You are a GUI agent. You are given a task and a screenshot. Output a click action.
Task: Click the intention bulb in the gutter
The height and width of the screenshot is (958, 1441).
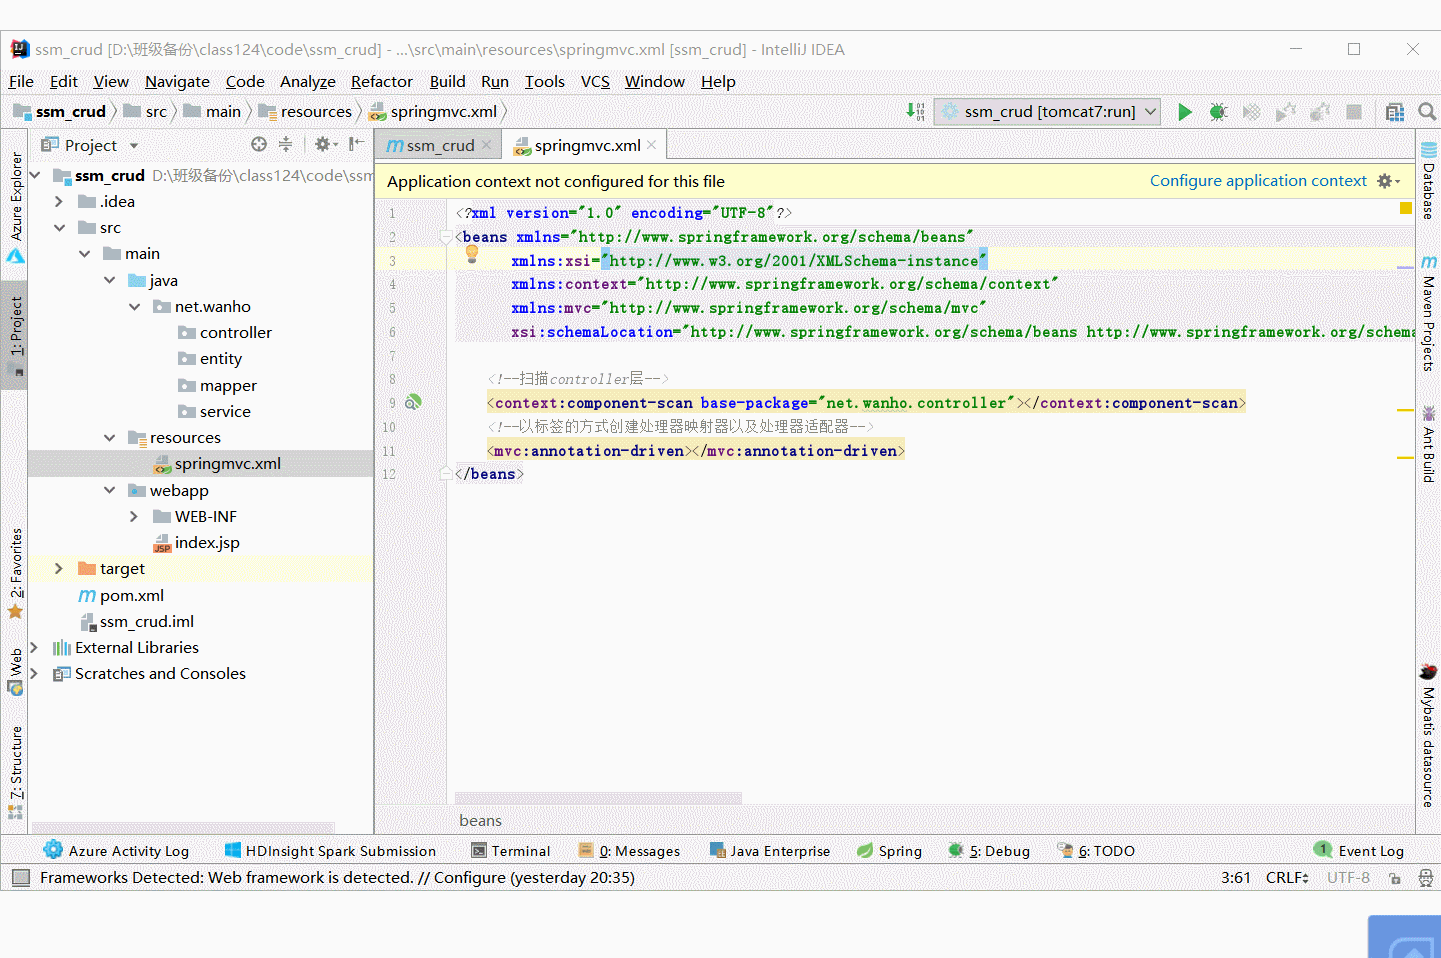click(x=471, y=253)
